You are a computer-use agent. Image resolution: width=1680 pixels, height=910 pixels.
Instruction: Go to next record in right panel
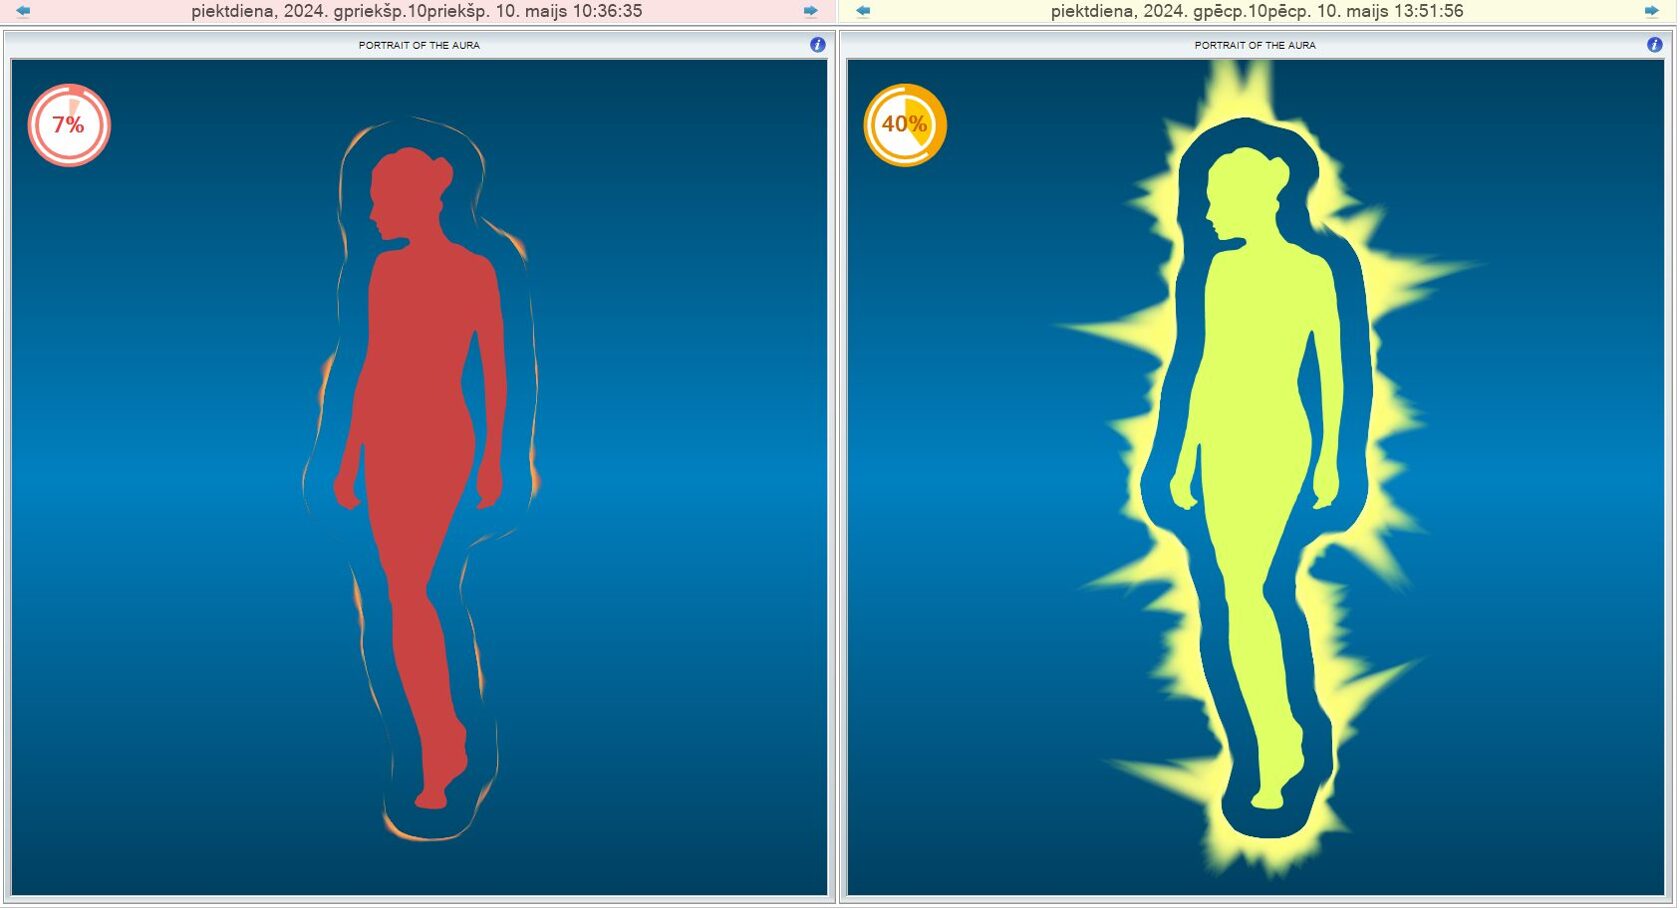1651,11
